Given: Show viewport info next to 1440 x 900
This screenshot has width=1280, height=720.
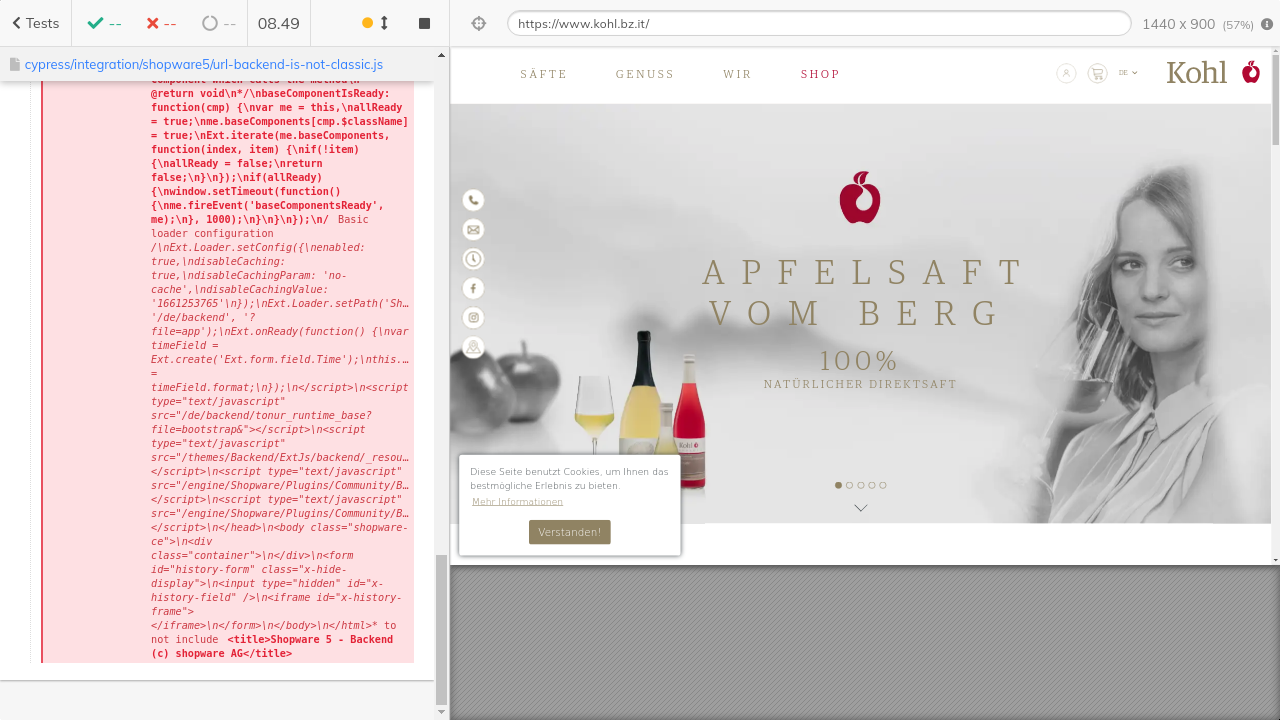Looking at the screenshot, I should (x=1267, y=24).
